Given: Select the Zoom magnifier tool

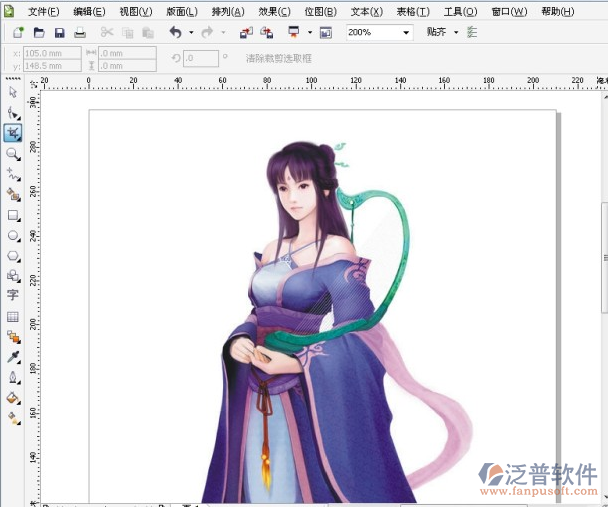Looking at the screenshot, I should point(13,154).
